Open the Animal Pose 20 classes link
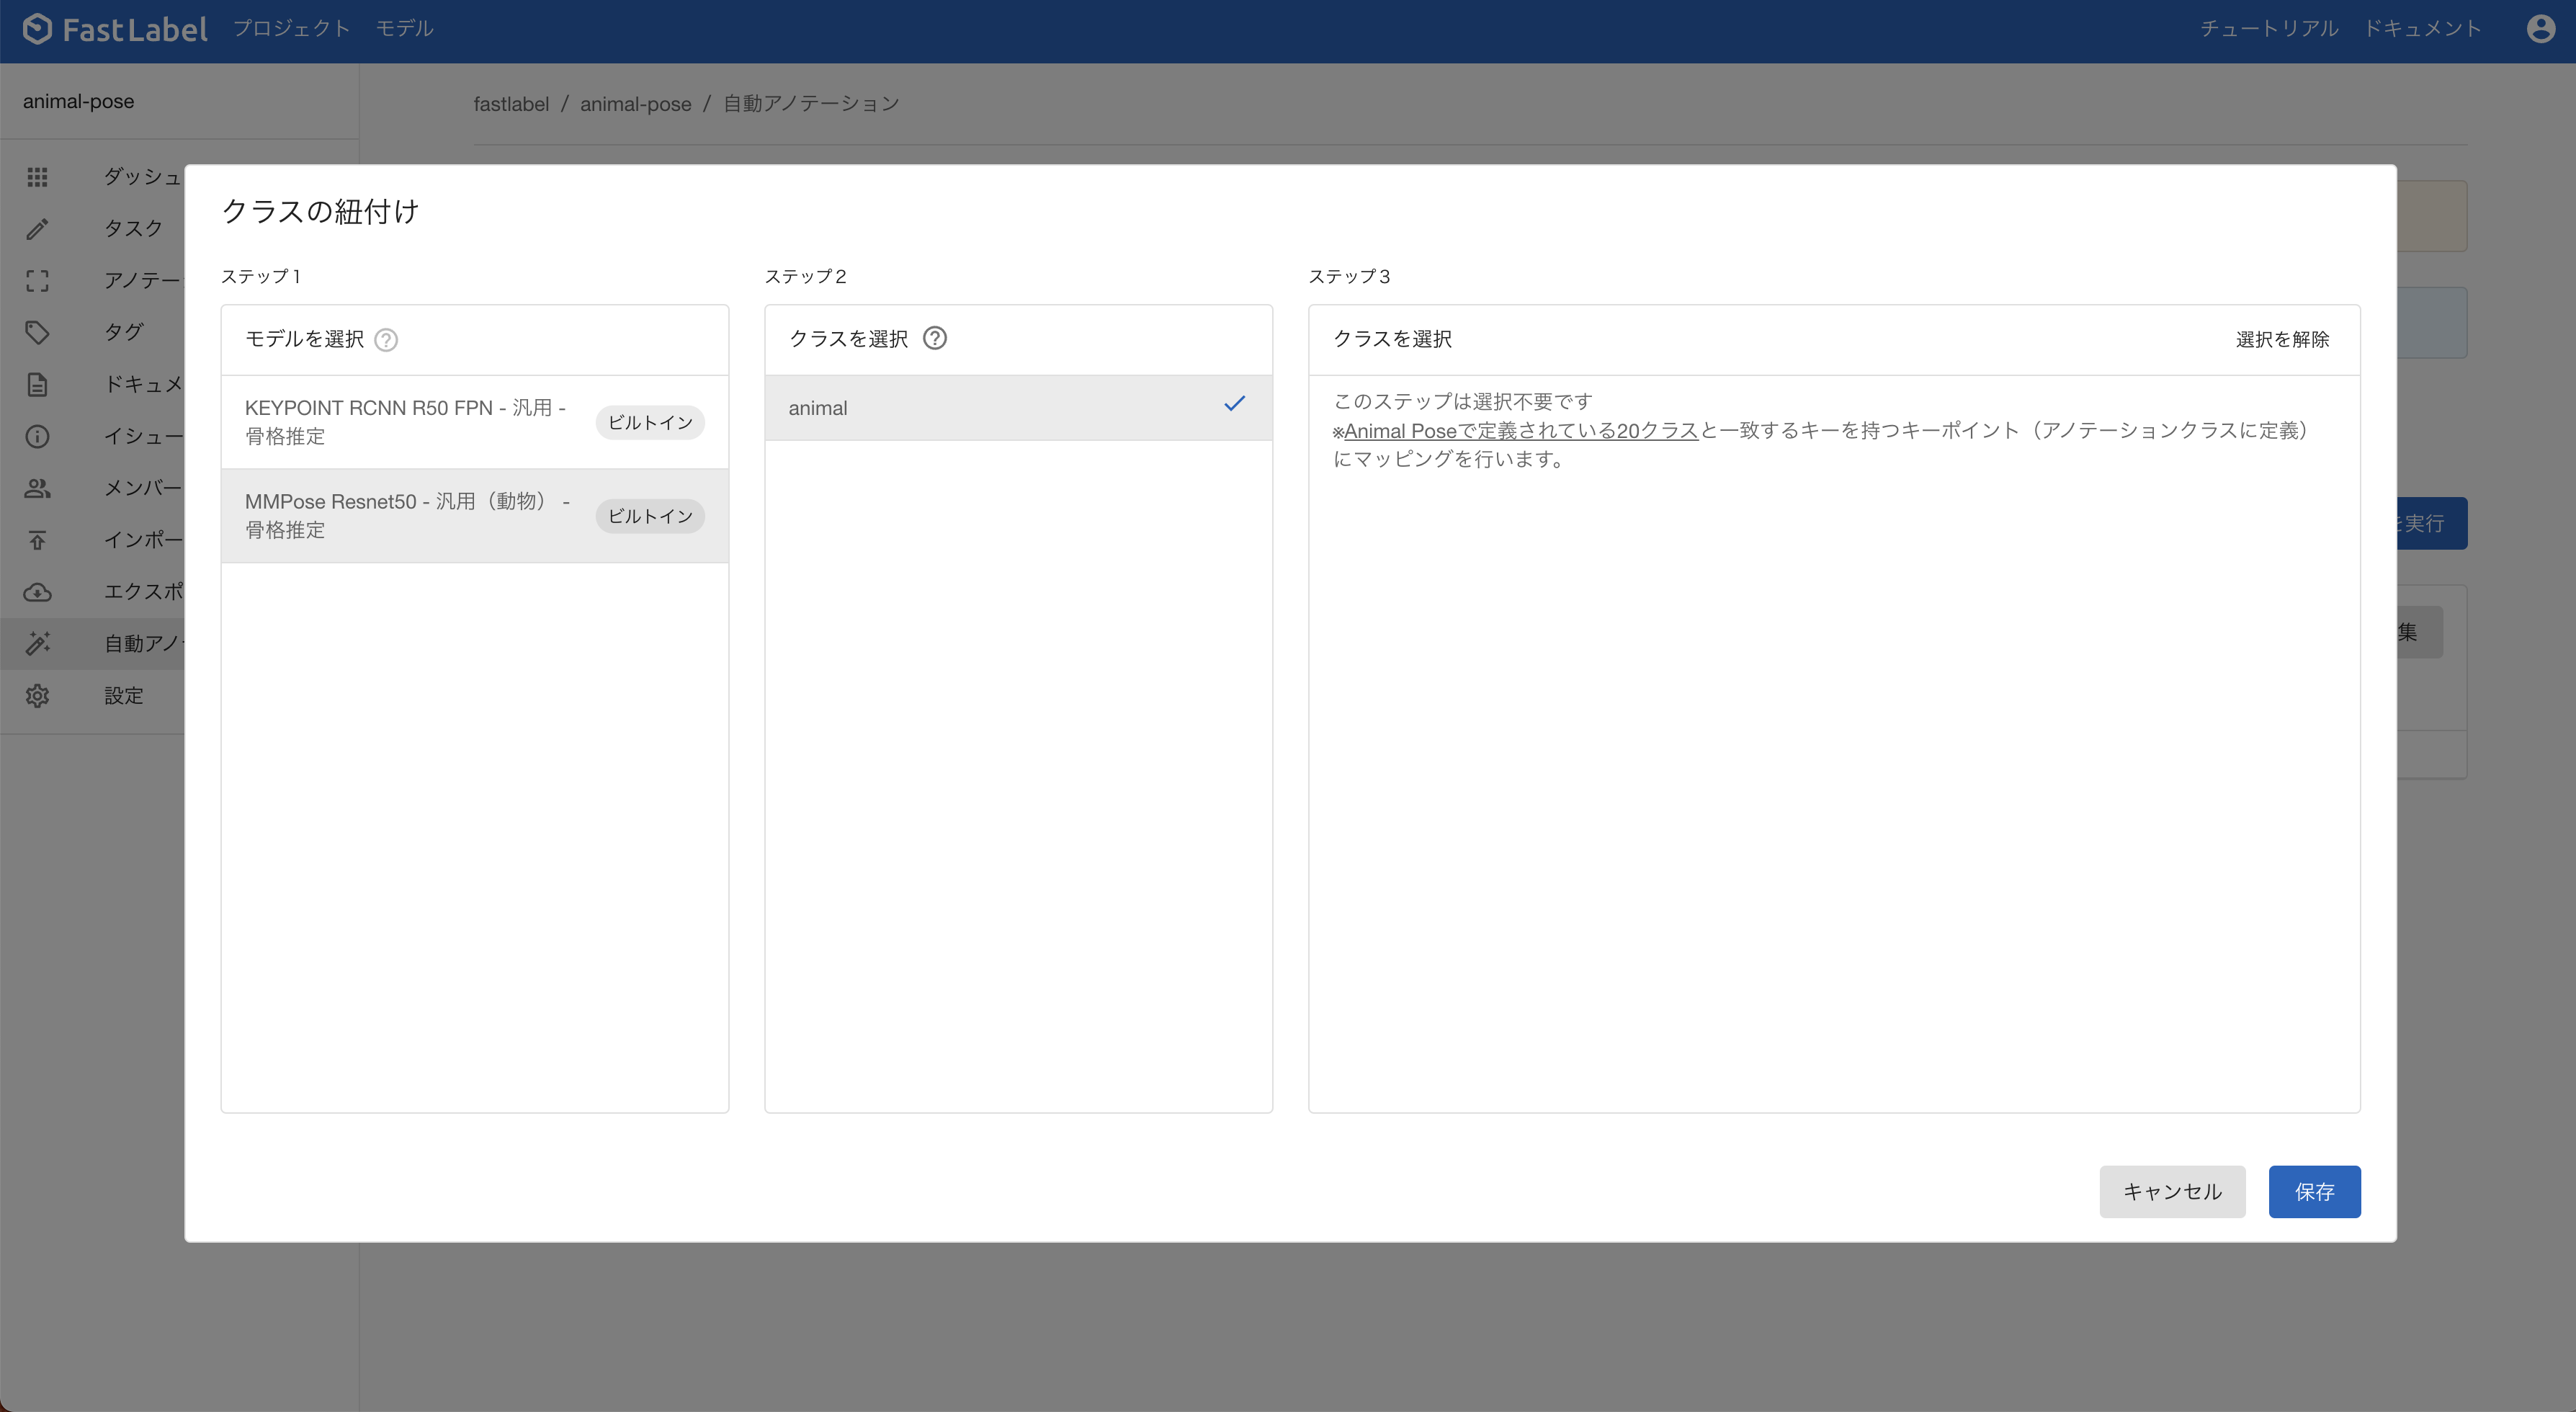2576x1412 pixels. [x=1520, y=431]
